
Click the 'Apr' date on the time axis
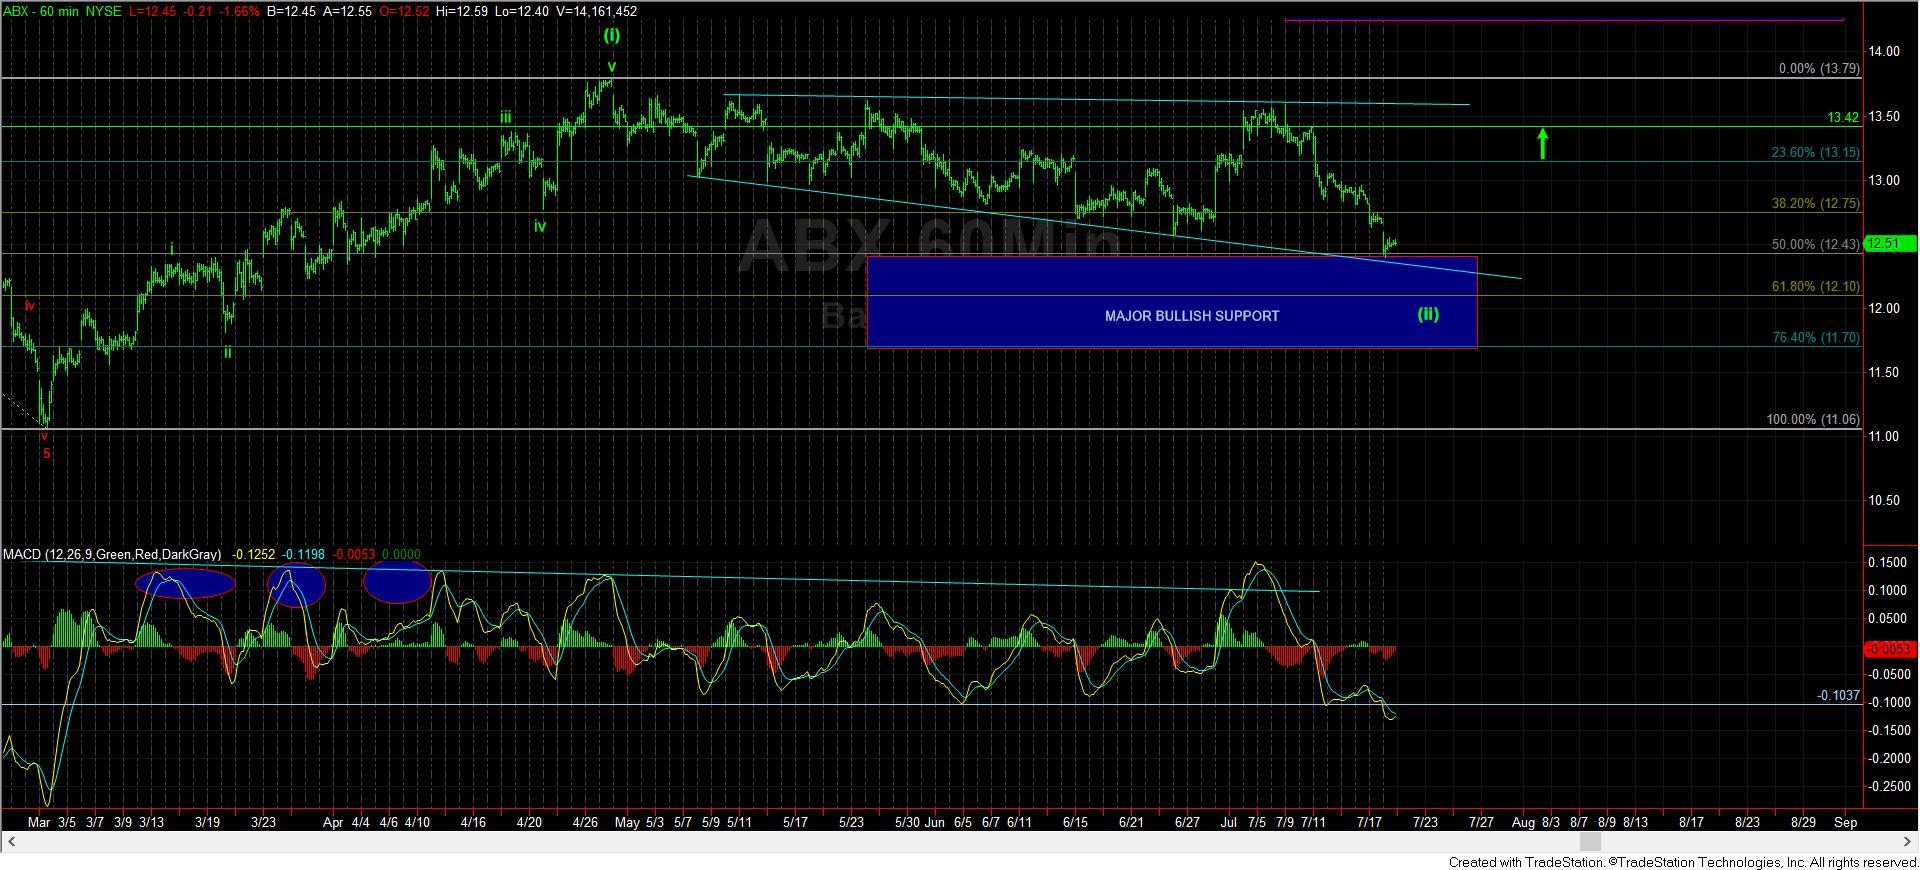pyautogui.click(x=333, y=823)
